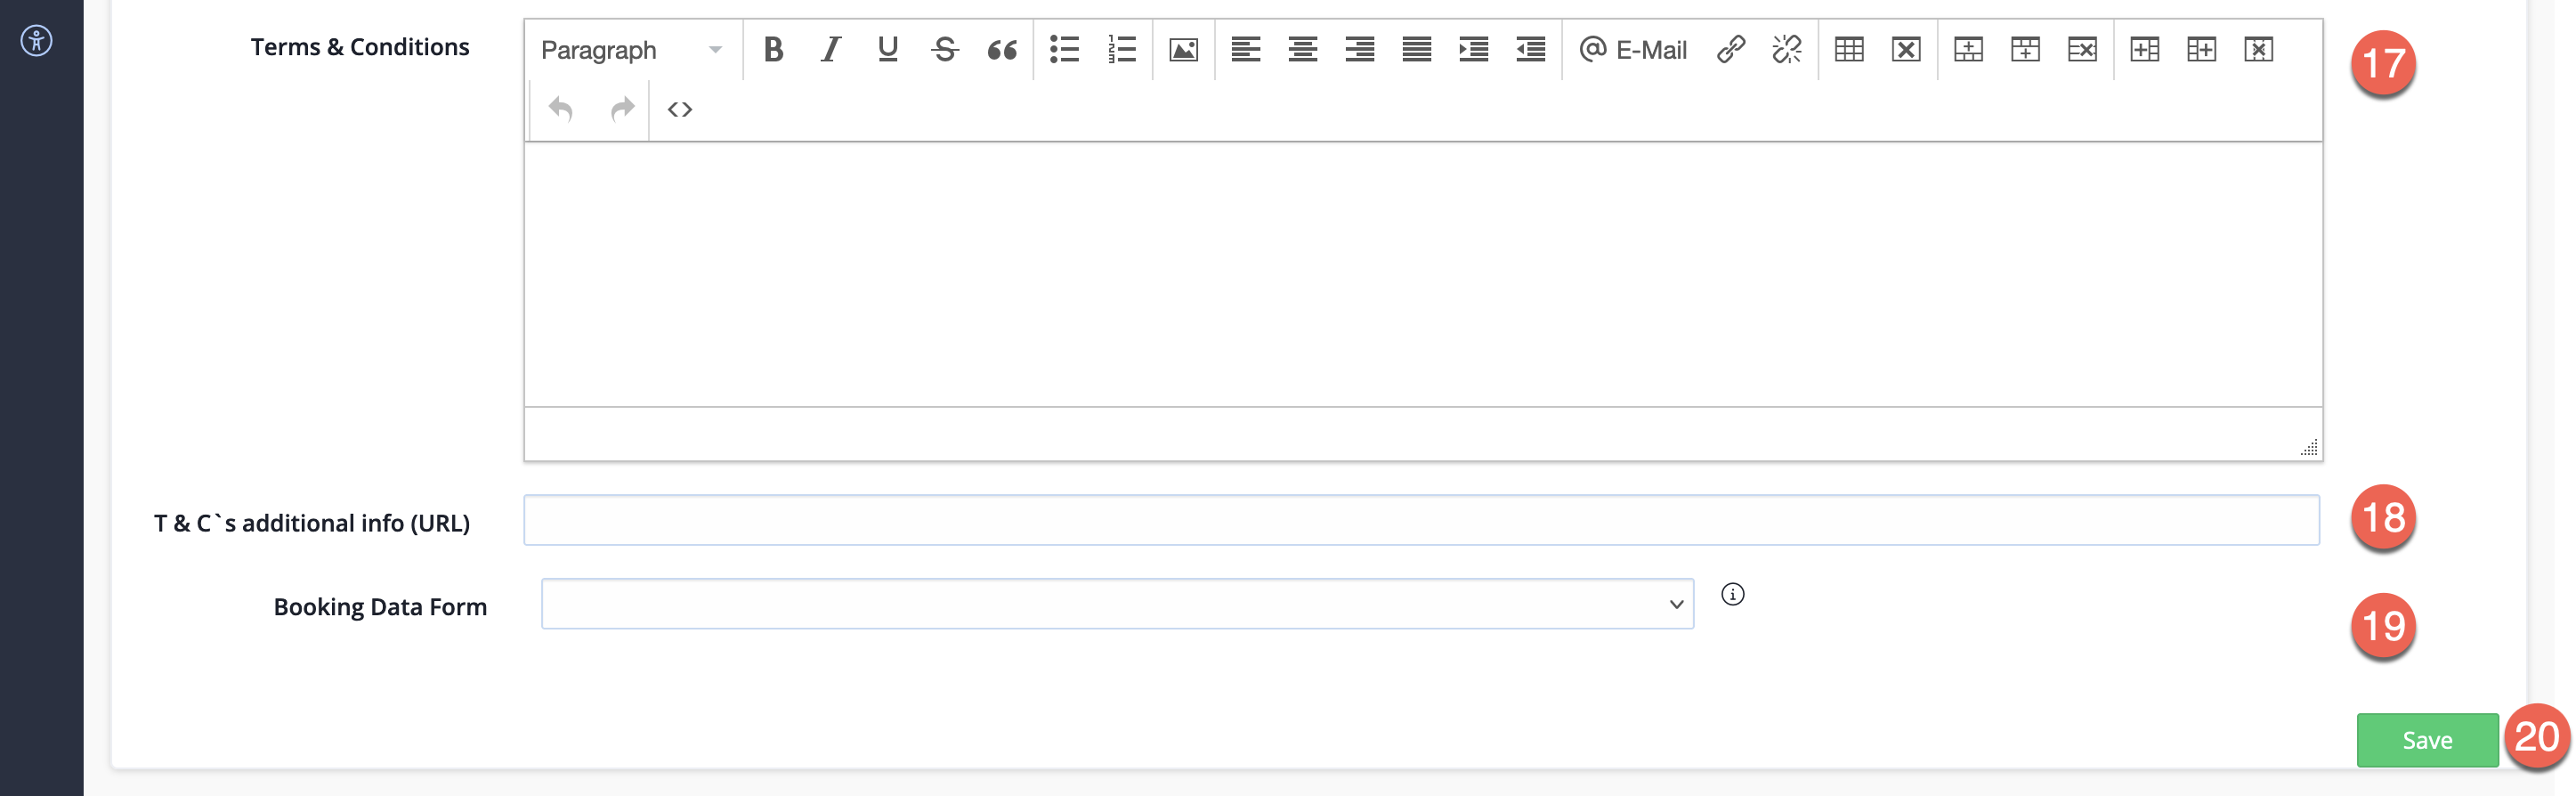The width and height of the screenshot is (2576, 796).
Task: Toggle bold formatting in editor toolbar
Action: coord(773,49)
